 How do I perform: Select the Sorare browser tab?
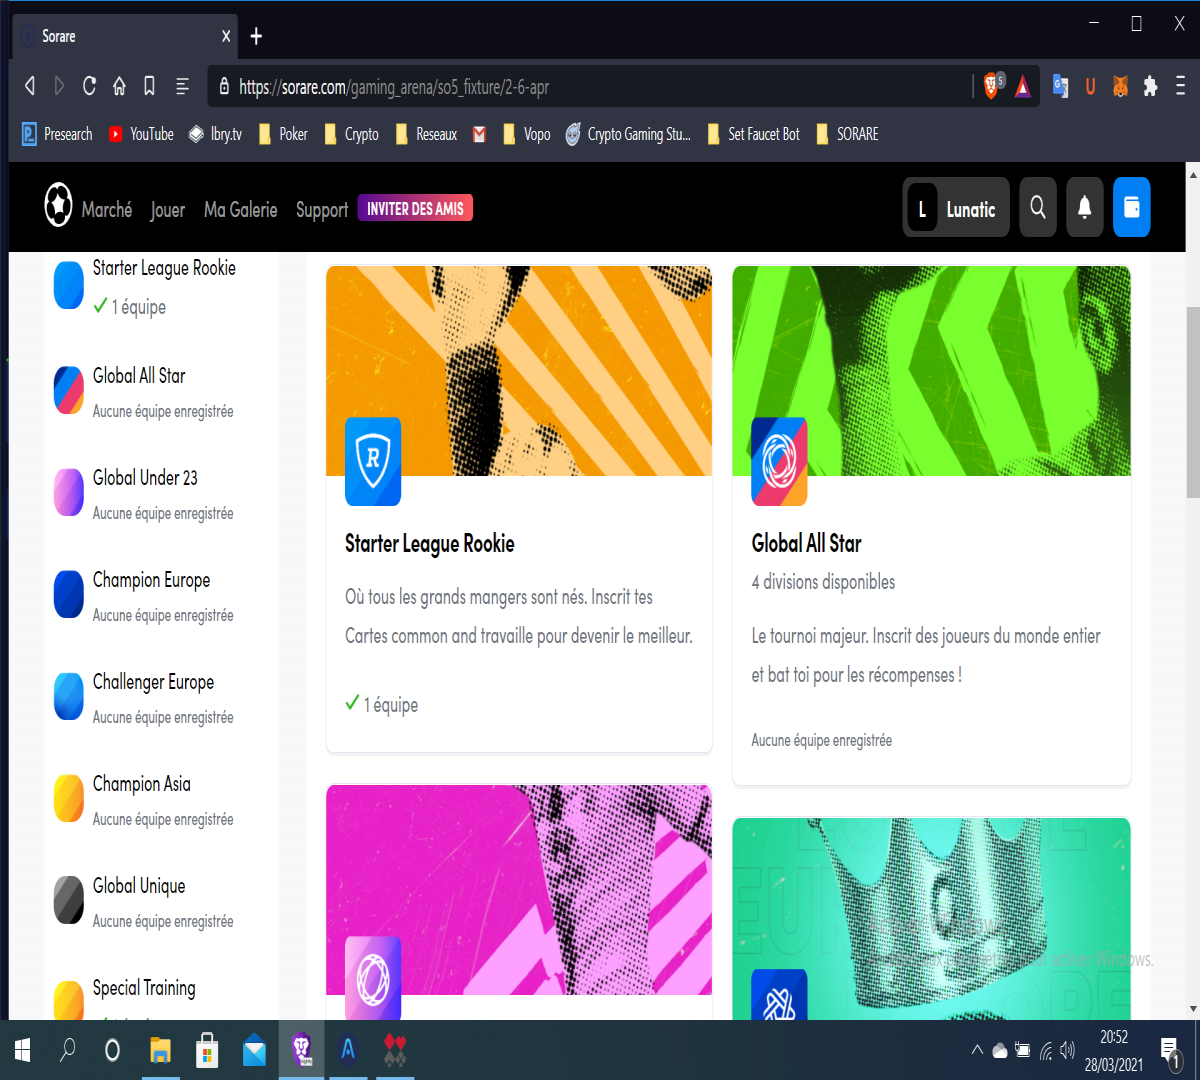tap(125, 36)
